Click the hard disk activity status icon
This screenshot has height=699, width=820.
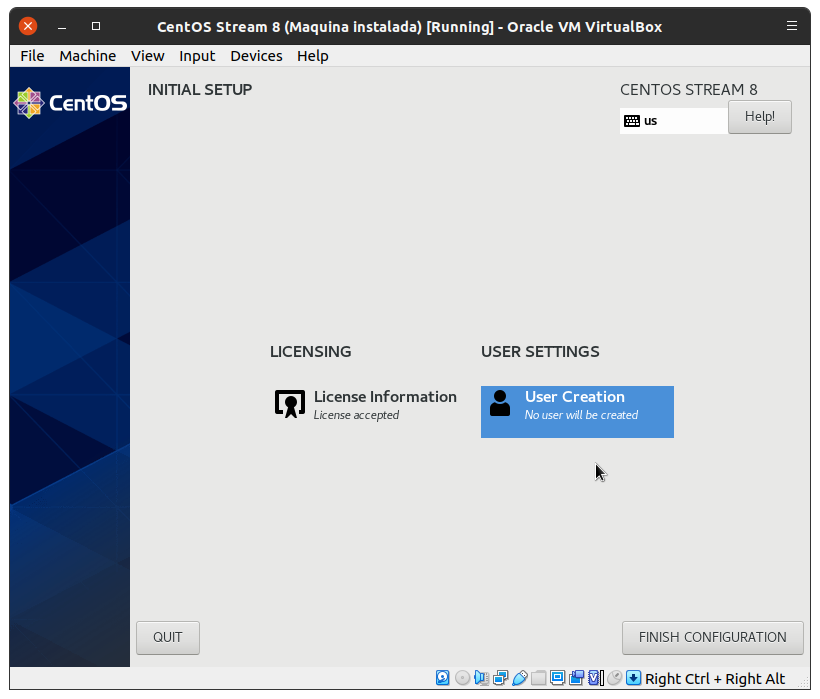pos(443,678)
